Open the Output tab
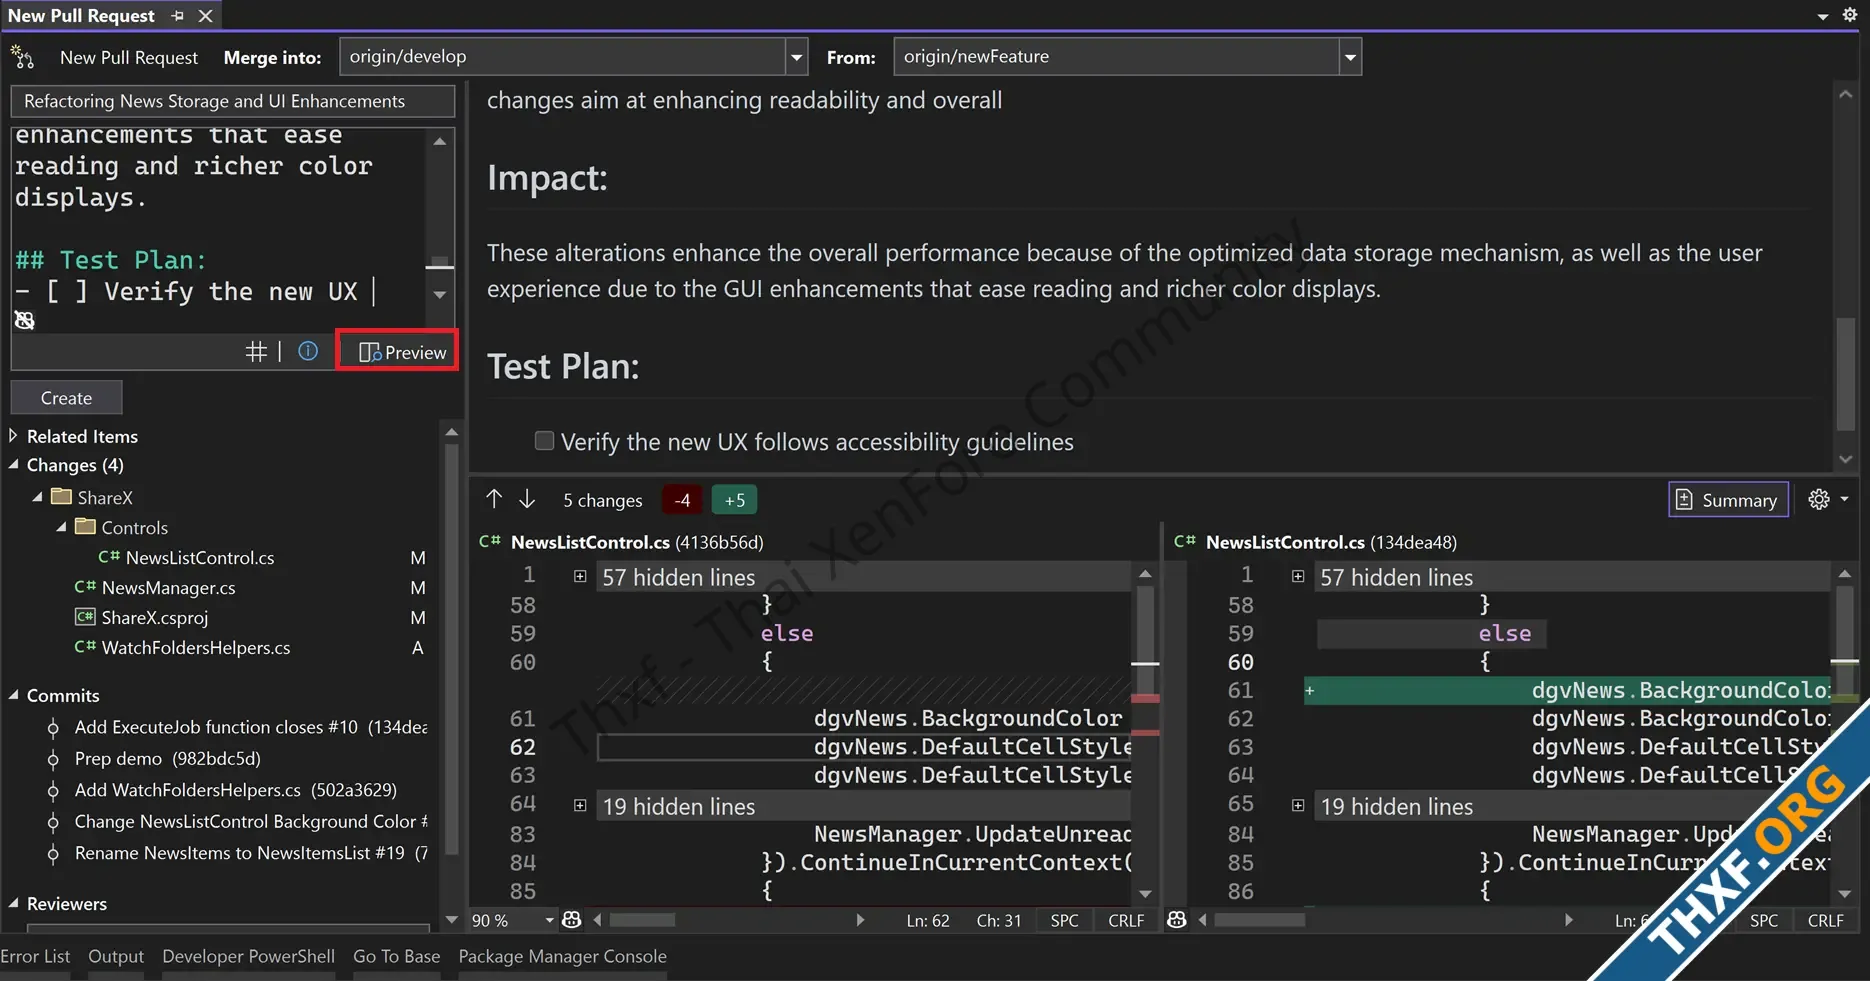1870x981 pixels. [116, 956]
